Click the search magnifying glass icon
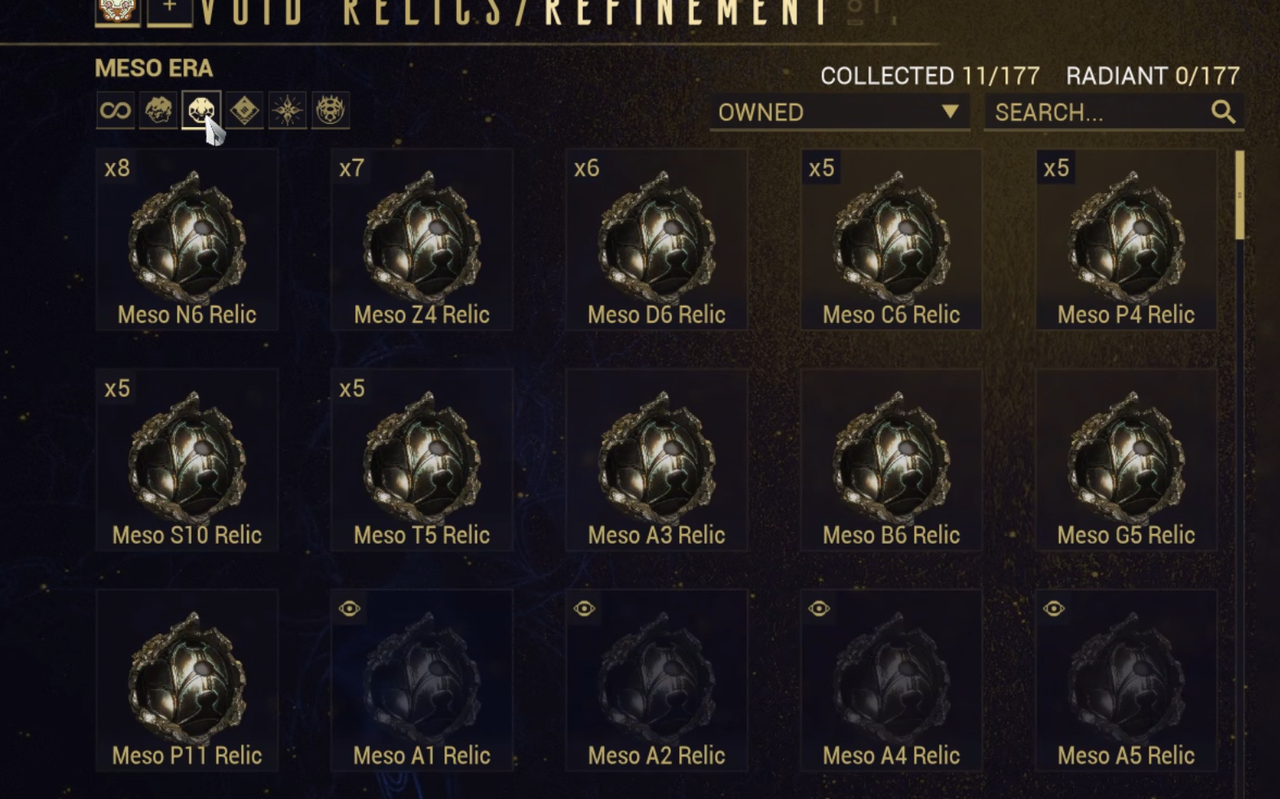This screenshot has width=1280, height=799. (1223, 112)
